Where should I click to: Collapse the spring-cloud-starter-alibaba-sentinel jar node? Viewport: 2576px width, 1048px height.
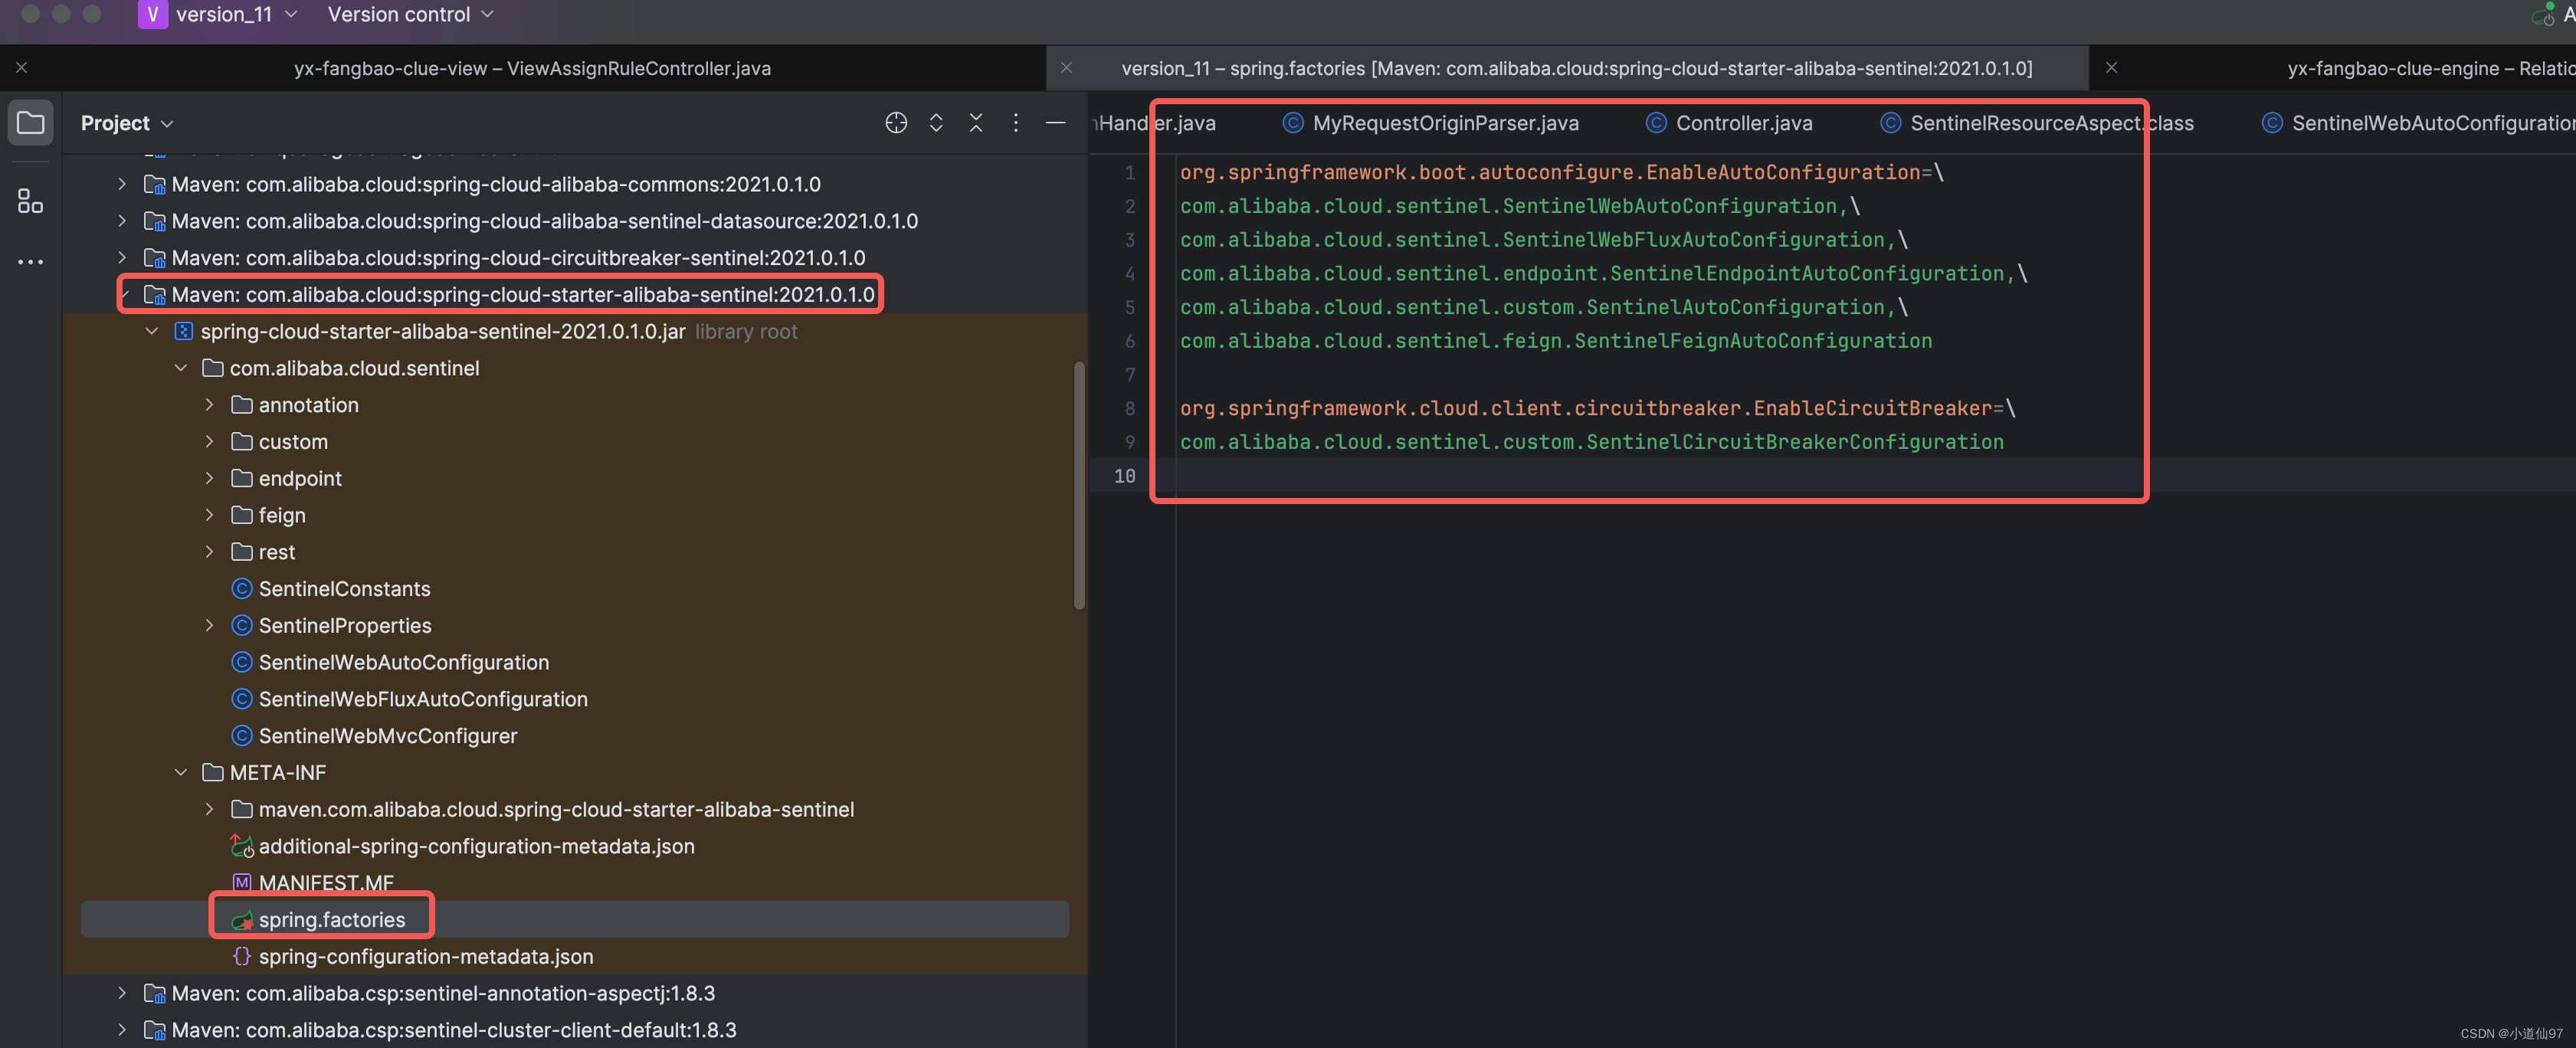[x=152, y=331]
